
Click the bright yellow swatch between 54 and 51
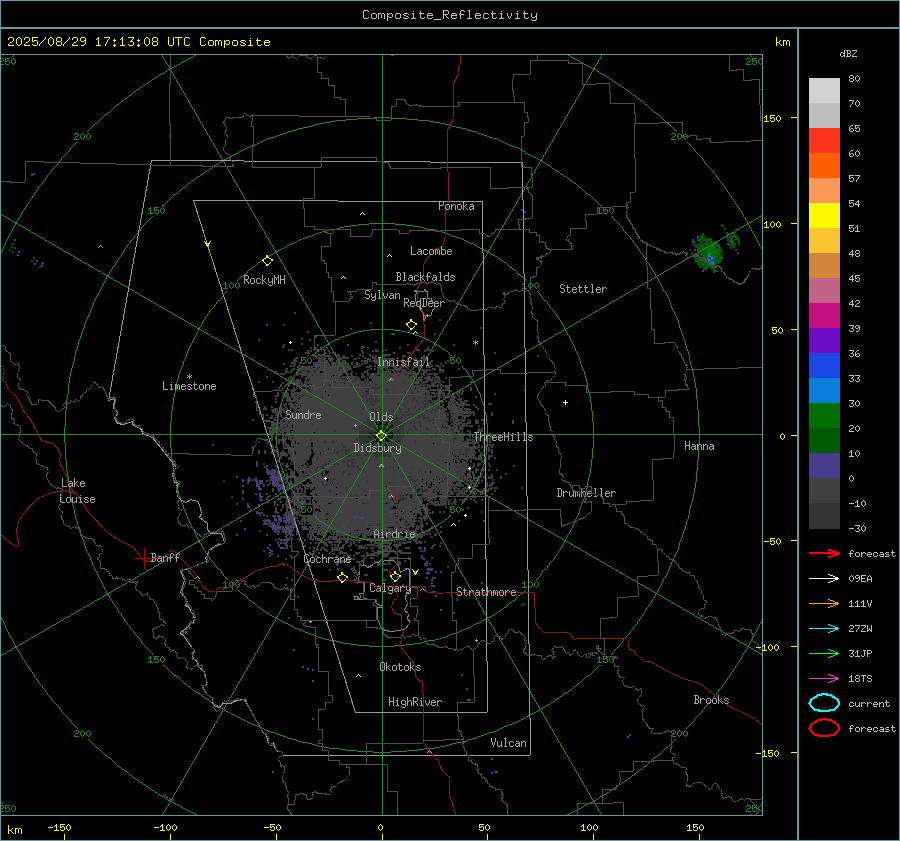pyautogui.click(x=824, y=216)
